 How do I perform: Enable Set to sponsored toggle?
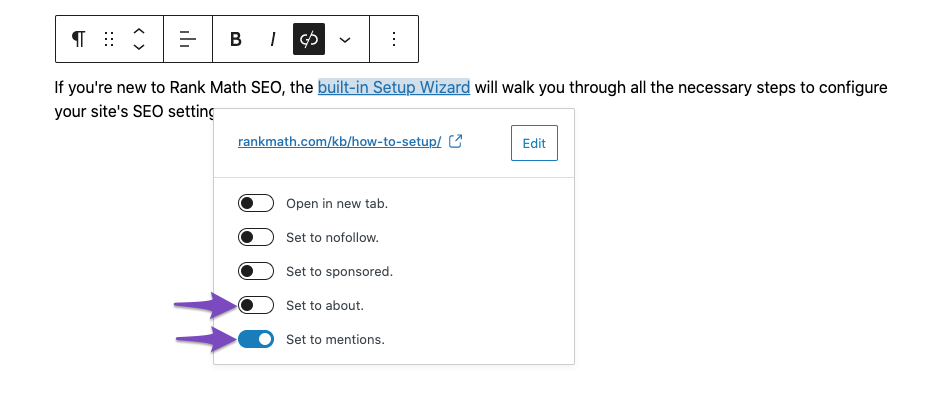(256, 272)
